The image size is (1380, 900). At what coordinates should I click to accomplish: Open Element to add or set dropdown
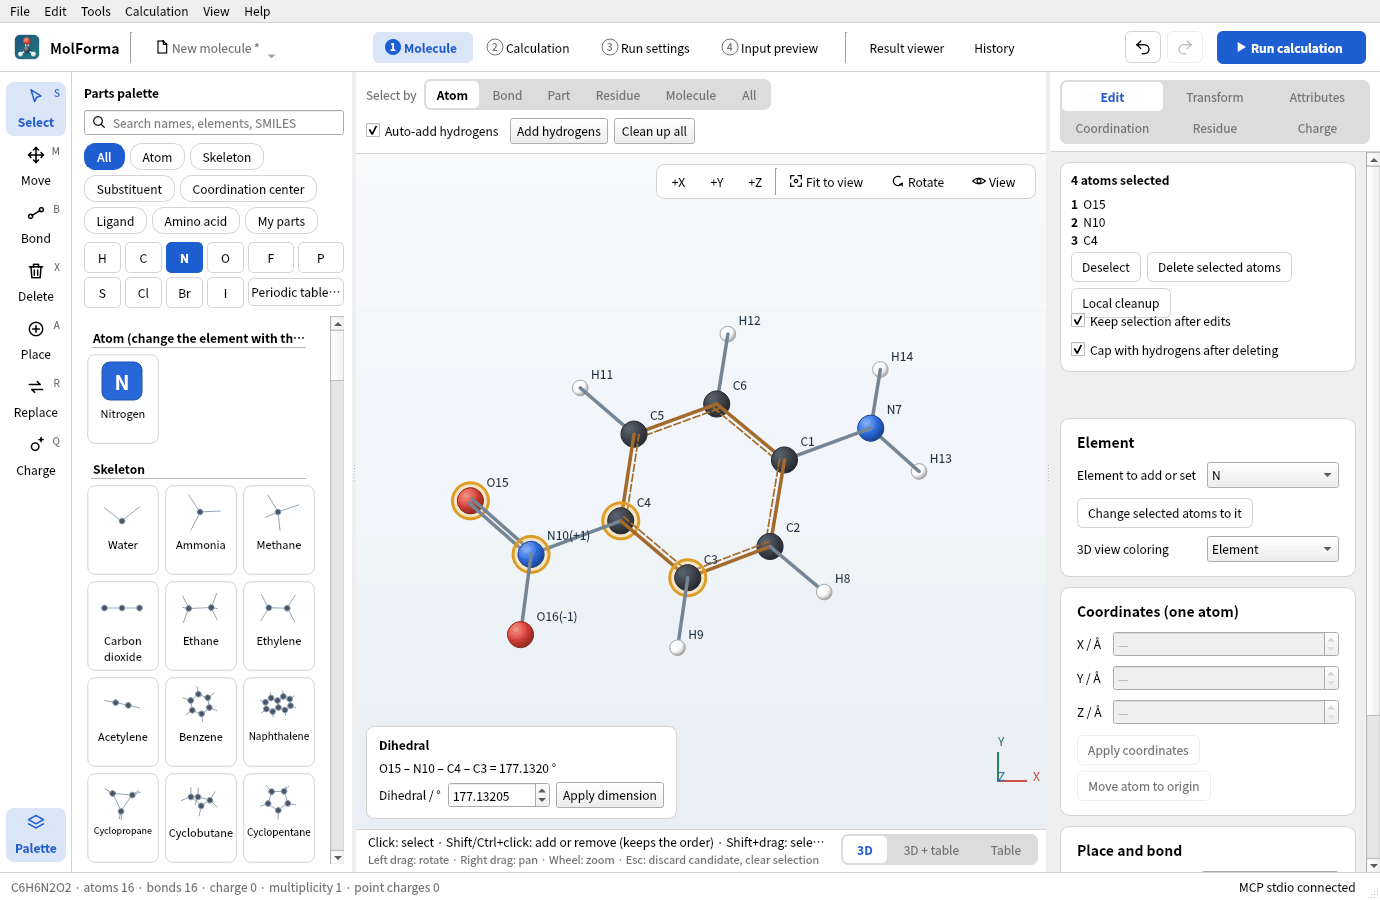(1272, 475)
